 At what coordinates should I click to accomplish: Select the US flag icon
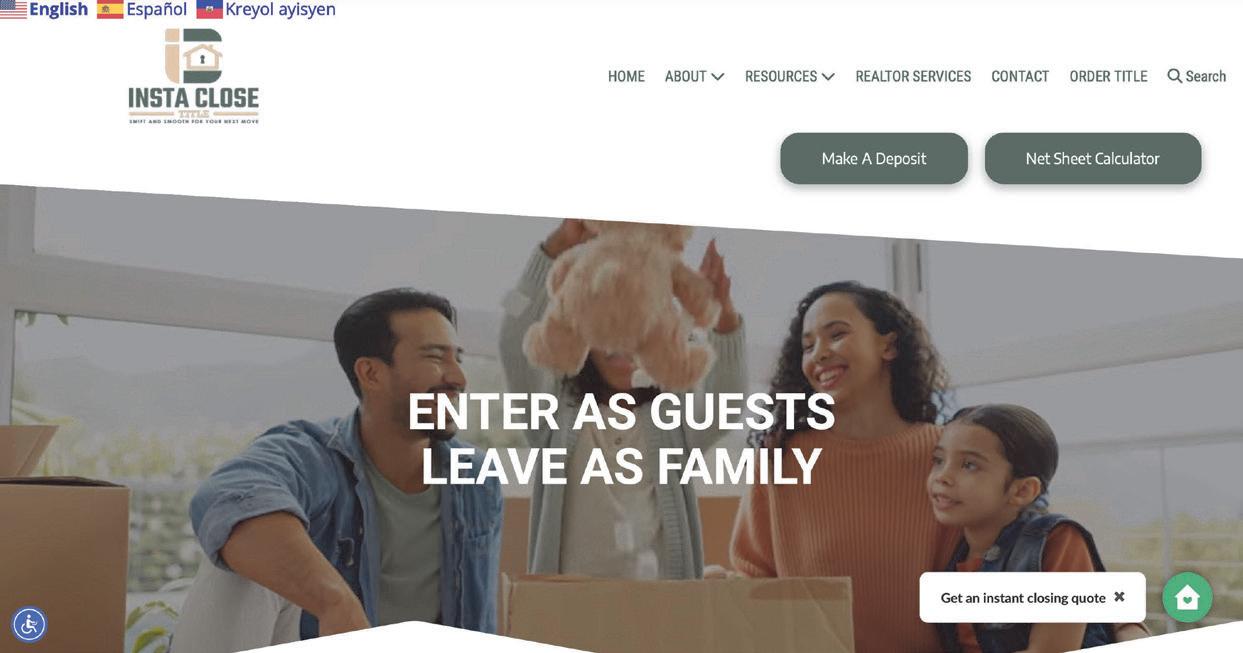[x=13, y=10]
